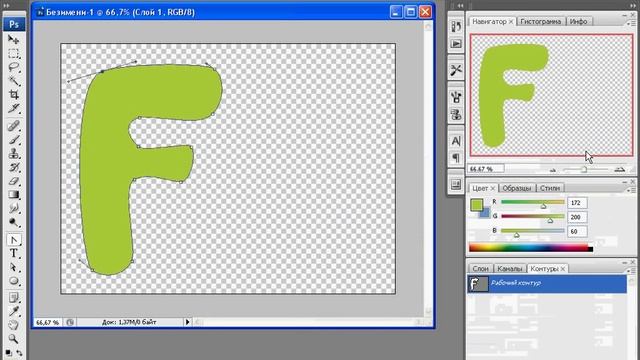Close the Цвет tab with its x

[493, 188]
